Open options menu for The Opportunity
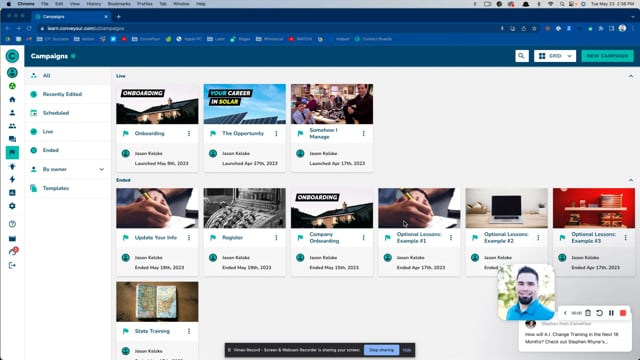This screenshot has width=640, height=360. [x=276, y=133]
